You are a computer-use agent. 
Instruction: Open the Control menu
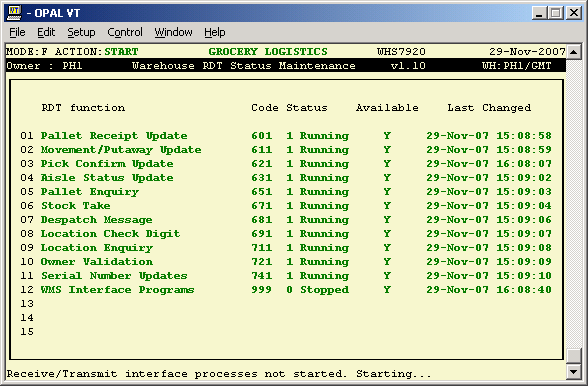click(125, 32)
